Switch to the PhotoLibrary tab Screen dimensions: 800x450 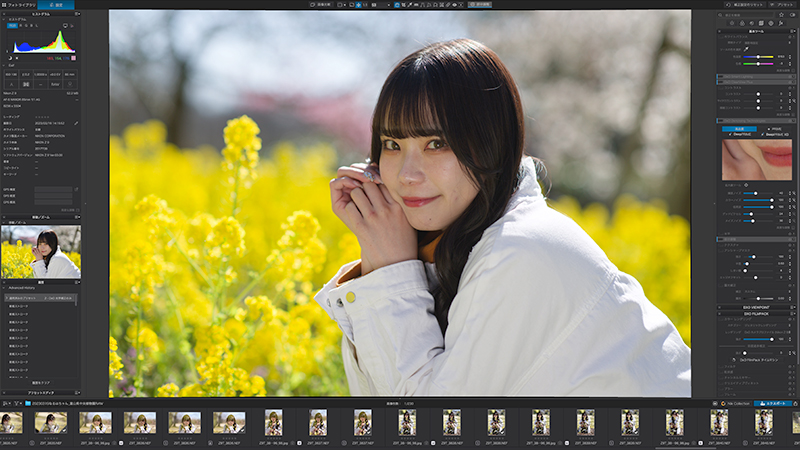[18, 5]
